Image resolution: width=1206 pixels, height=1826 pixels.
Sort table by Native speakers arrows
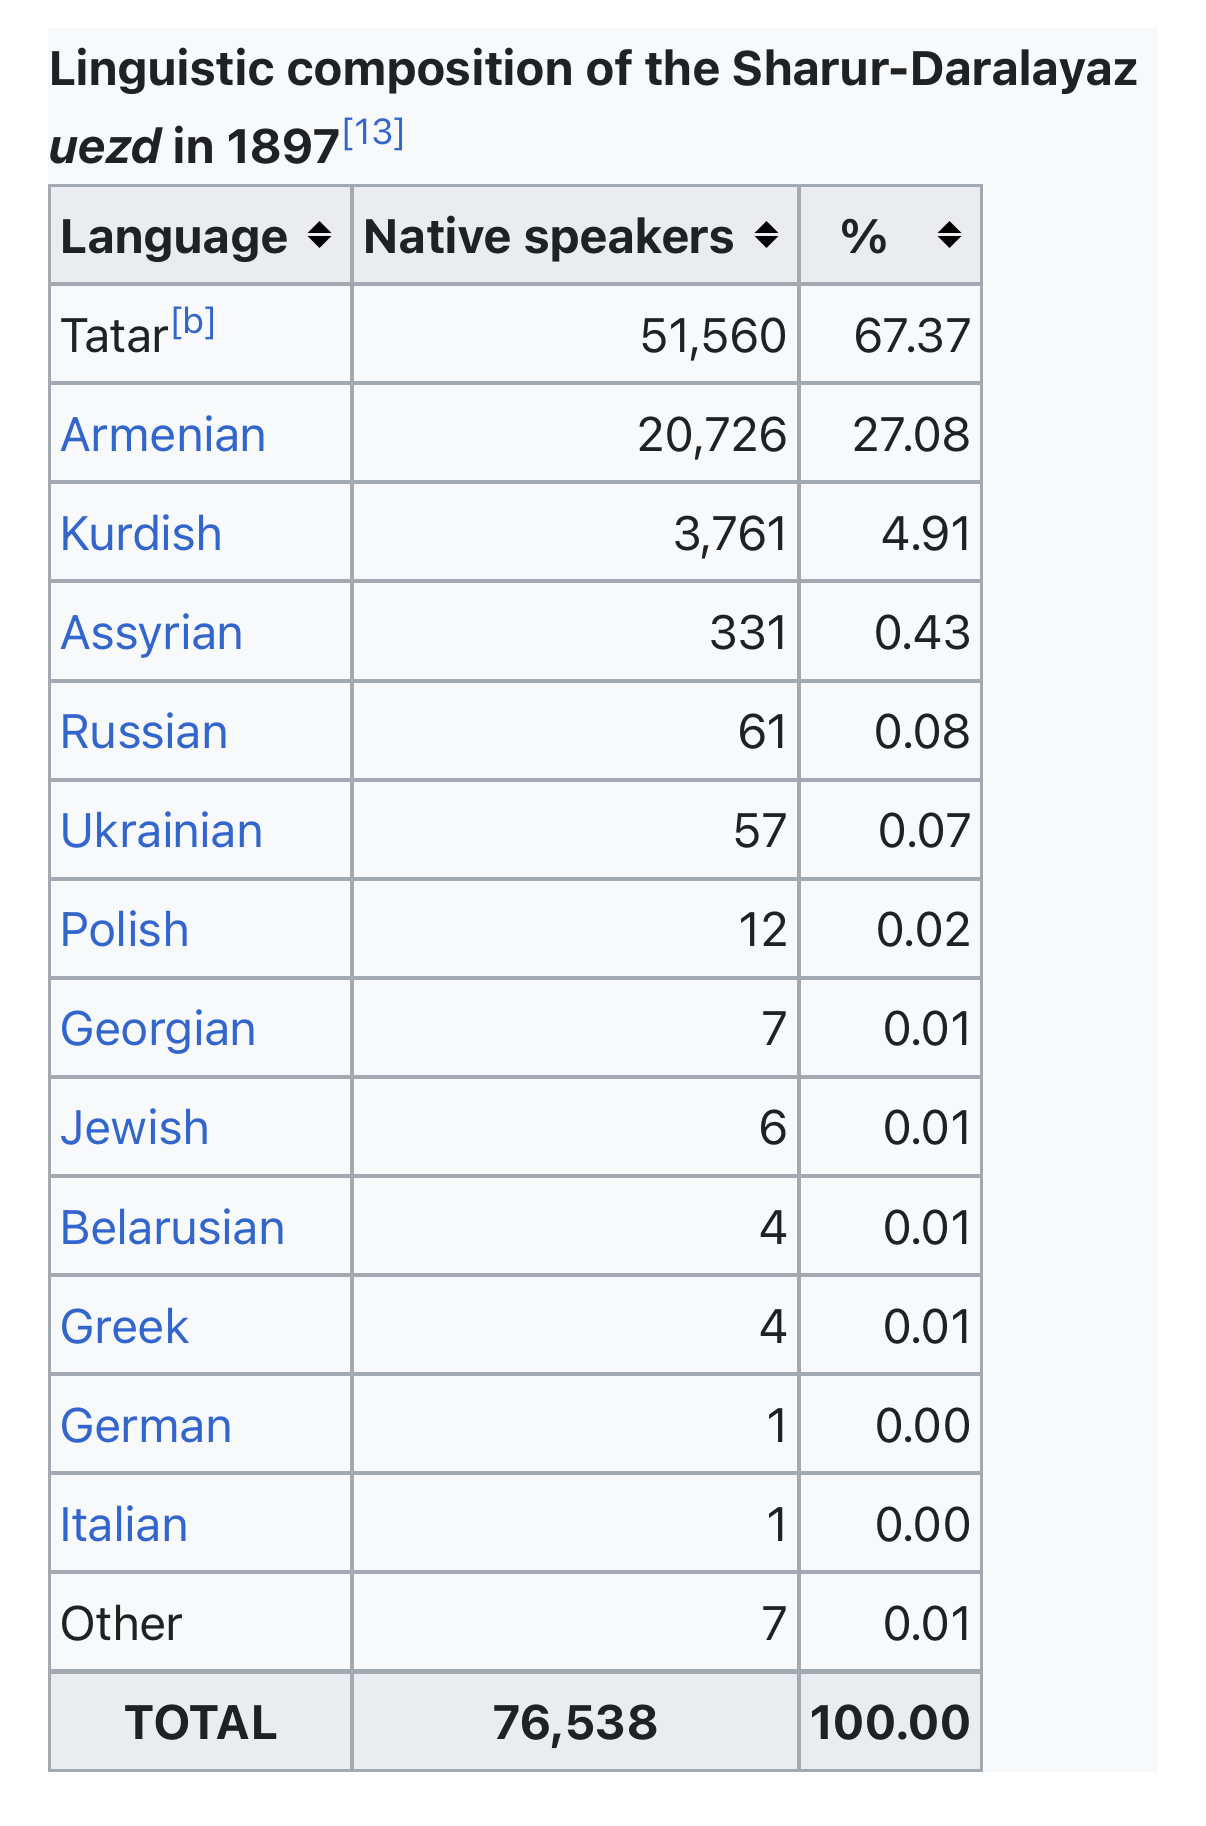(x=766, y=236)
